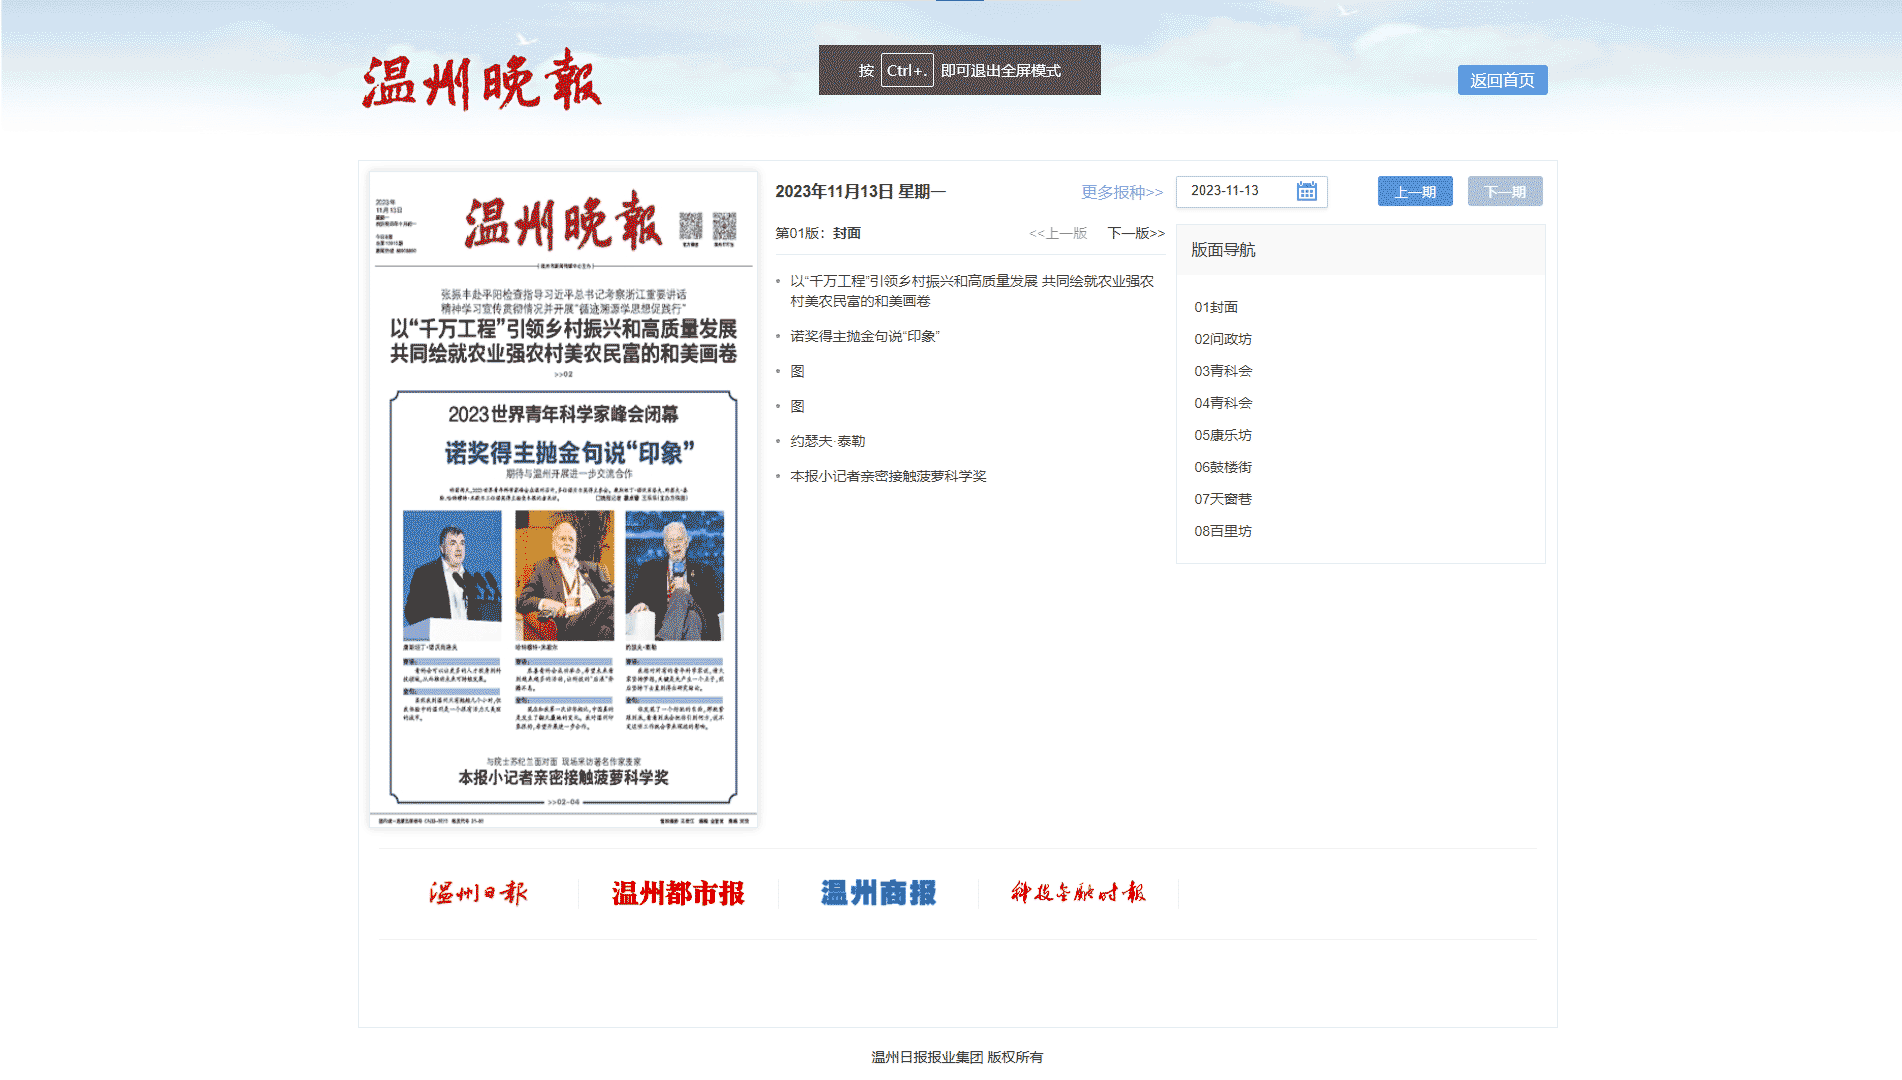Click the 第01版:封面 page label
This screenshot has width=1902, height=1080.
click(818, 233)
